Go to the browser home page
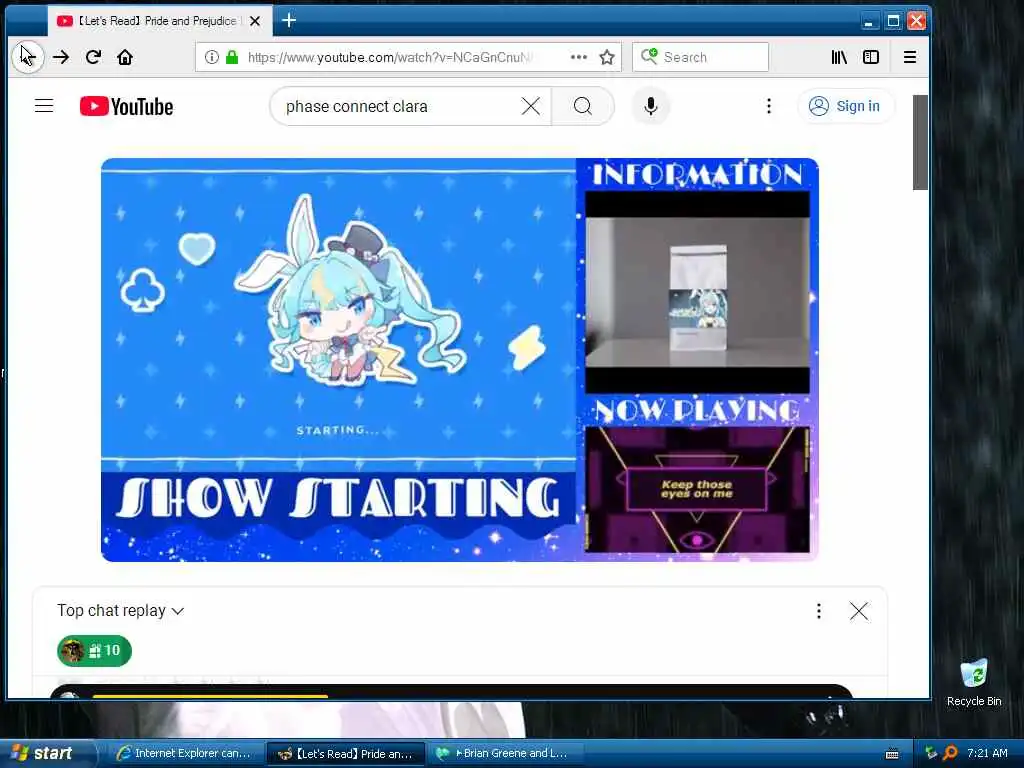The width and height of the screenshot is (1024, 768). [x=125, y=57]
